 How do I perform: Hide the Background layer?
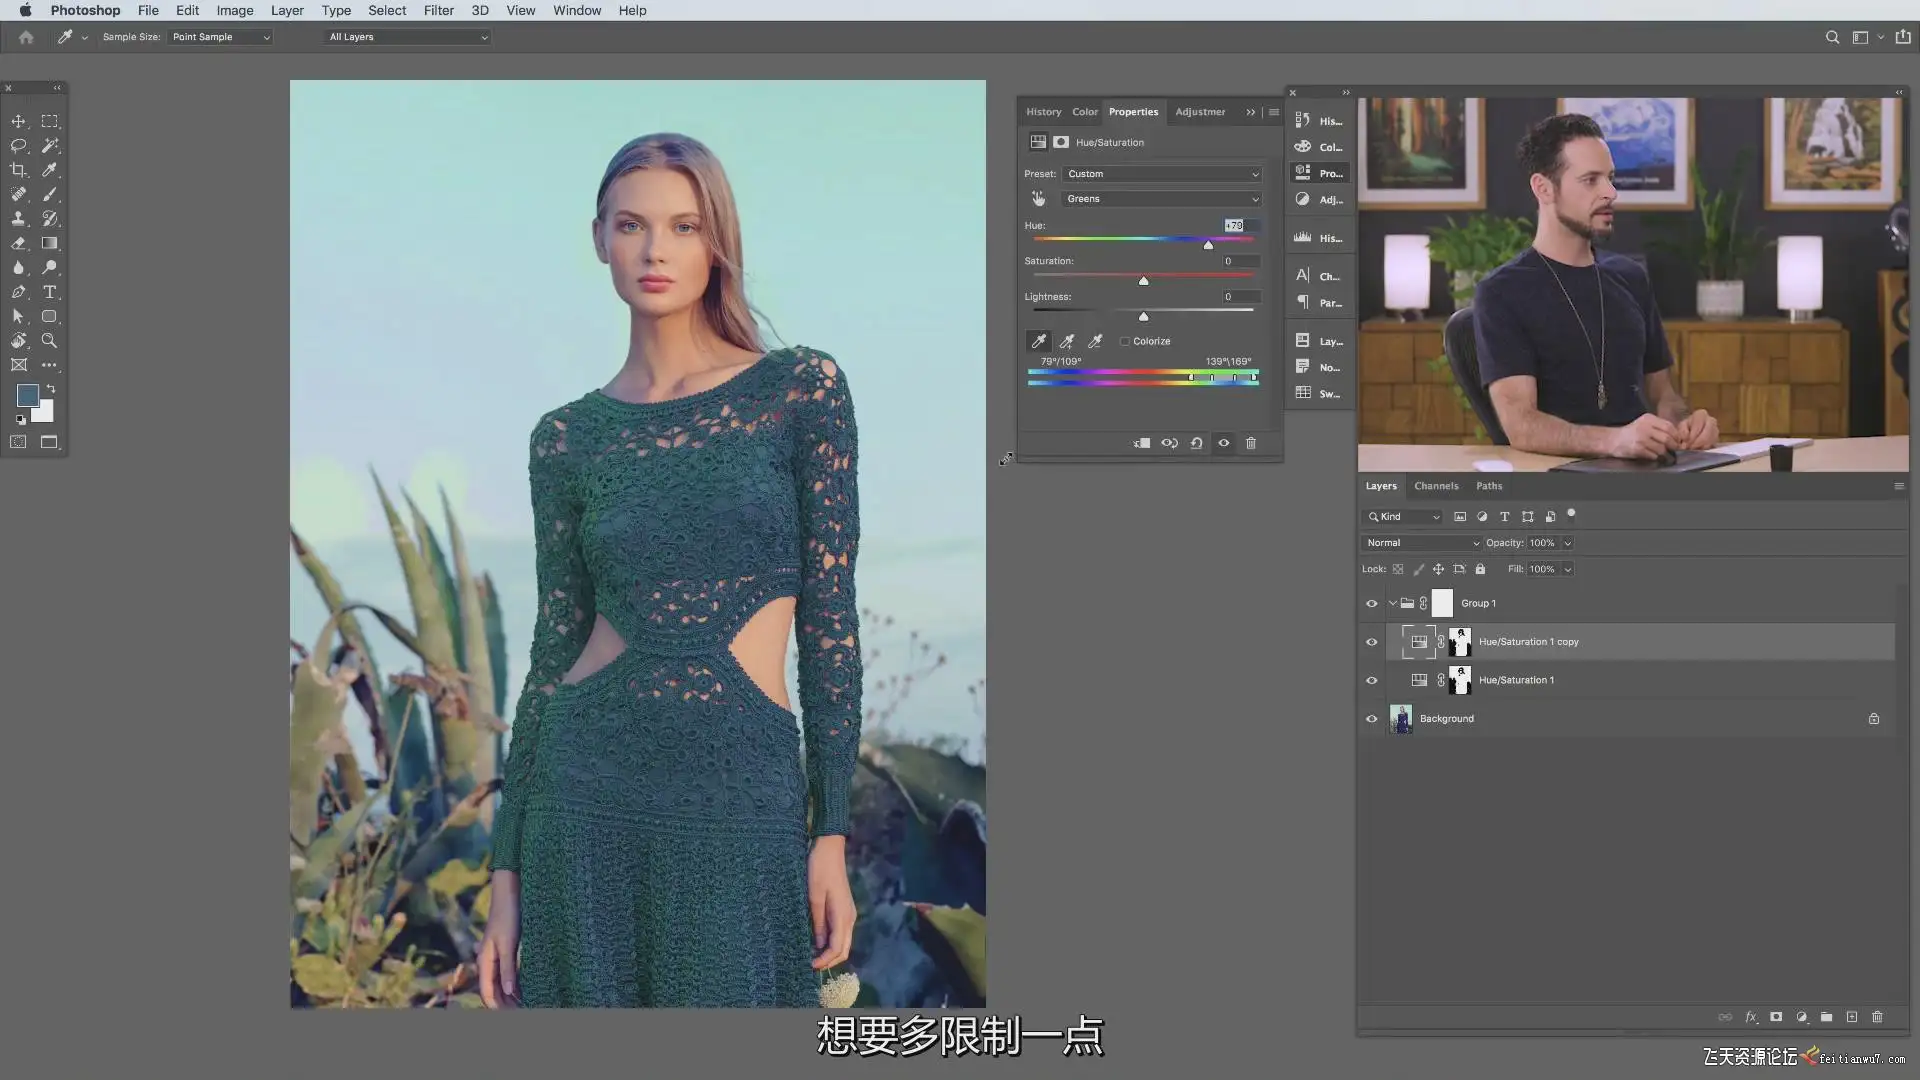pyautogui.click(x=1372, y=719)
